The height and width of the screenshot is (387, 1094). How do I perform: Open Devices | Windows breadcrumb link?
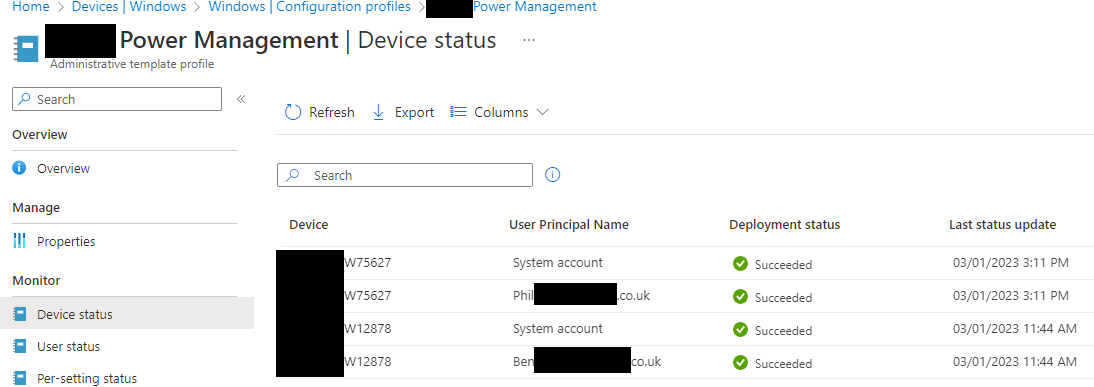(x=129, y=7)
